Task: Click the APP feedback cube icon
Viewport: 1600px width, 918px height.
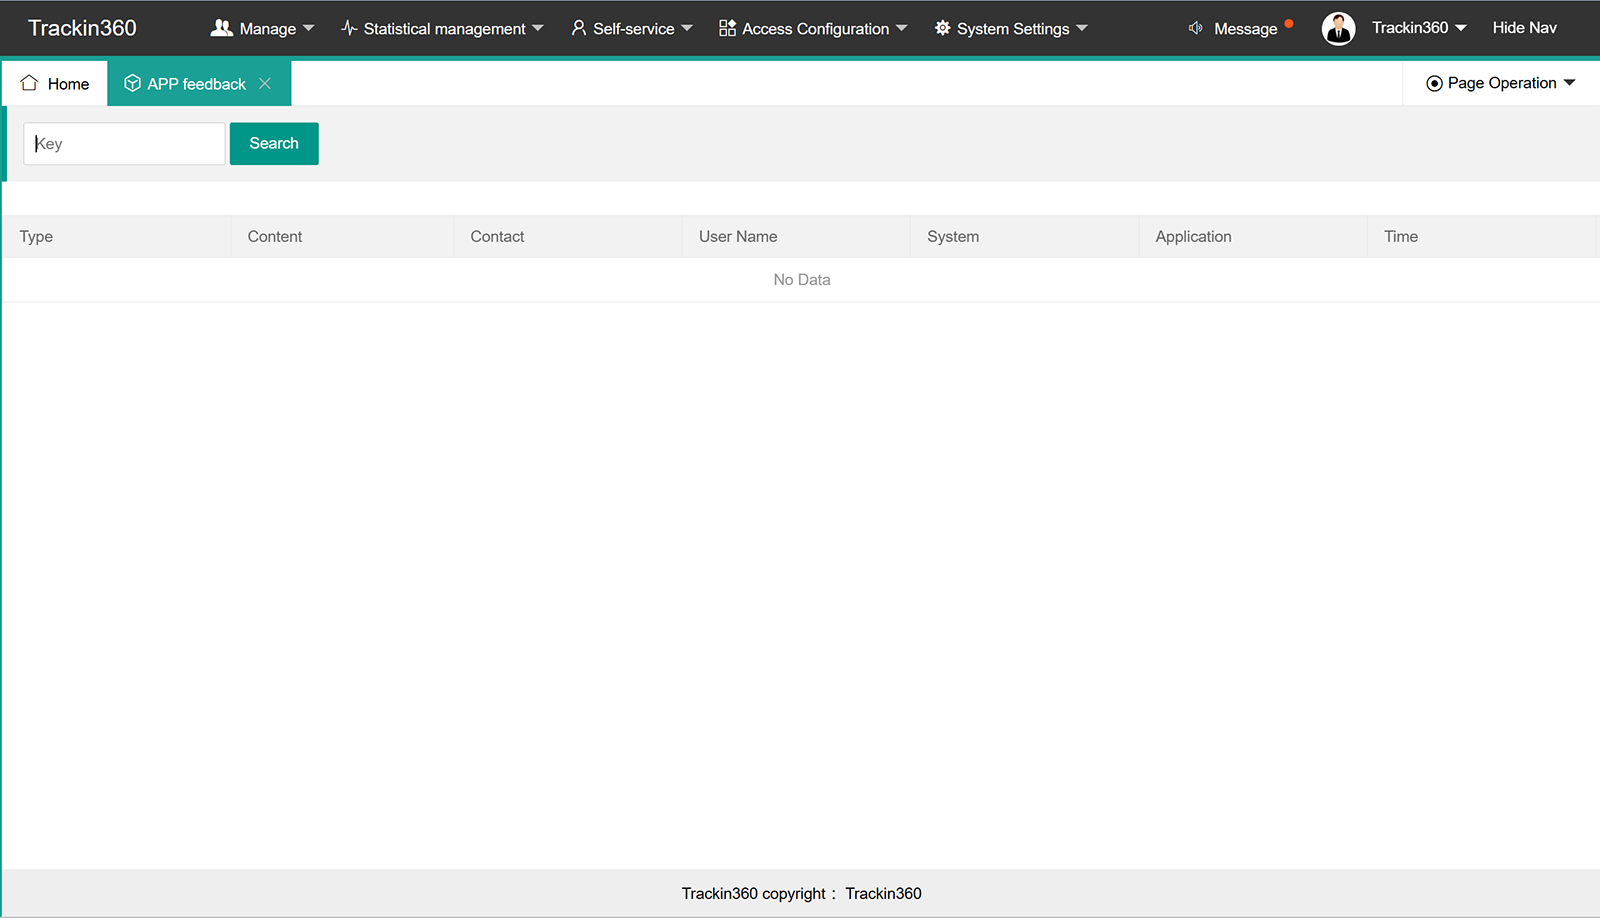Action: [x=132, y=83]
